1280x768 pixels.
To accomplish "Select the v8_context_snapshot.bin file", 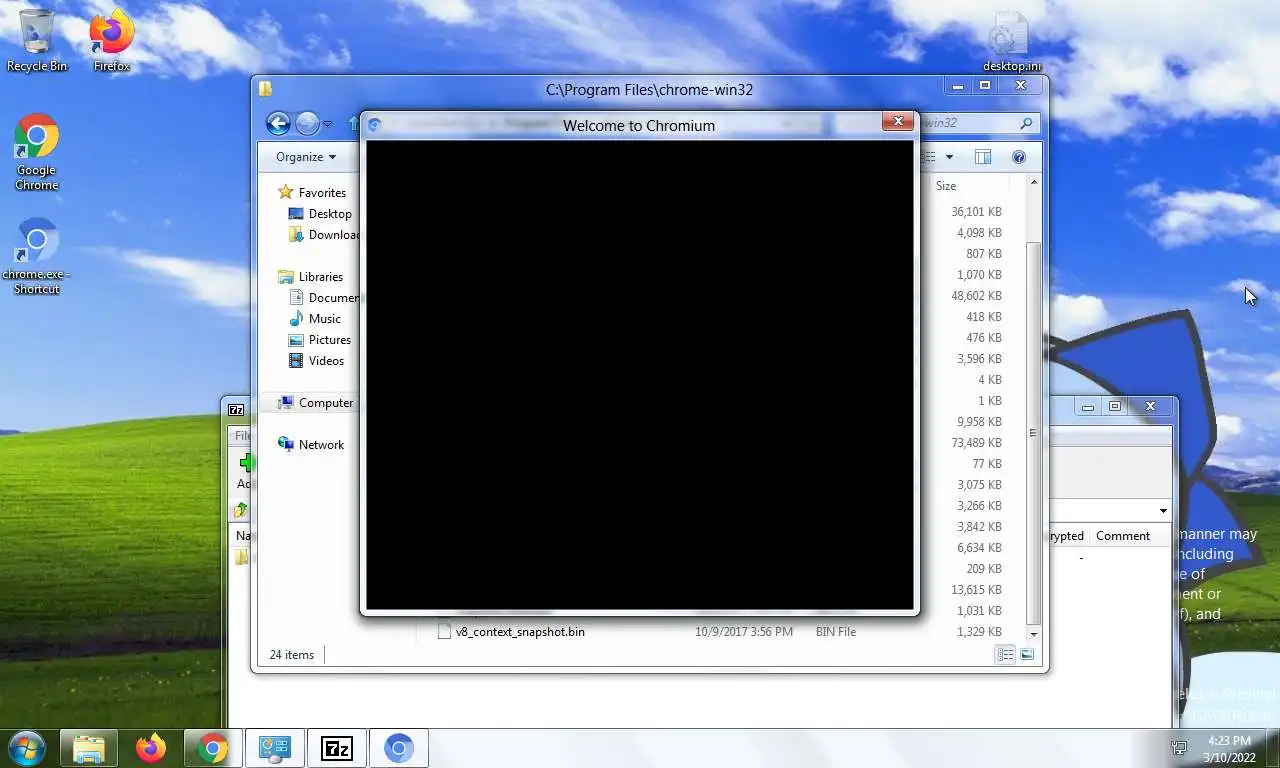I will click(520, 632).
